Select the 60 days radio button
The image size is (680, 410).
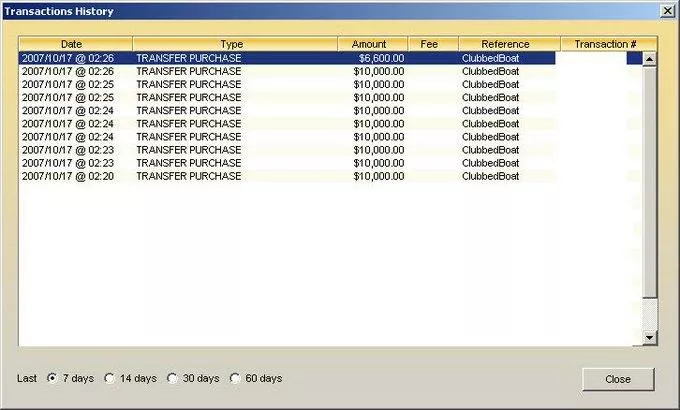coord(235,378)
